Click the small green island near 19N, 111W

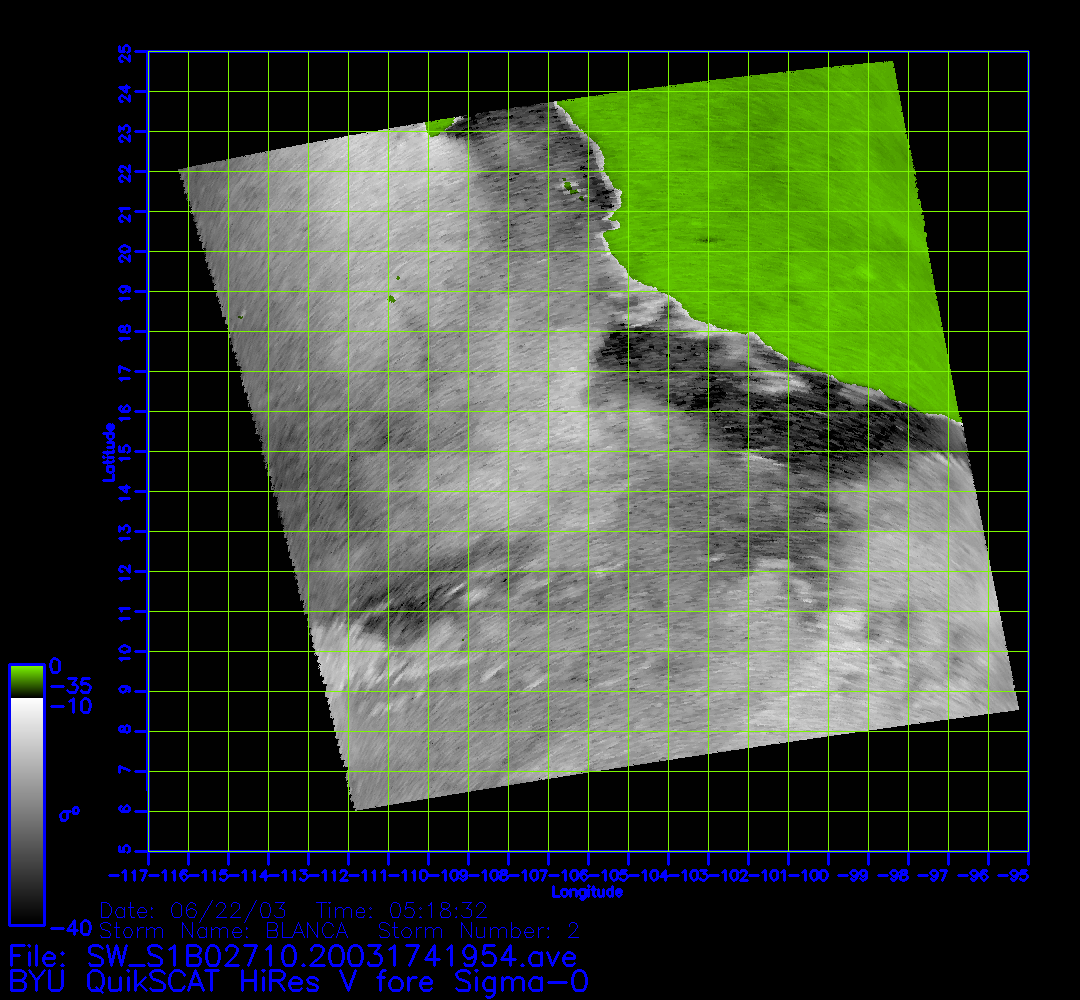coord(392,297)
